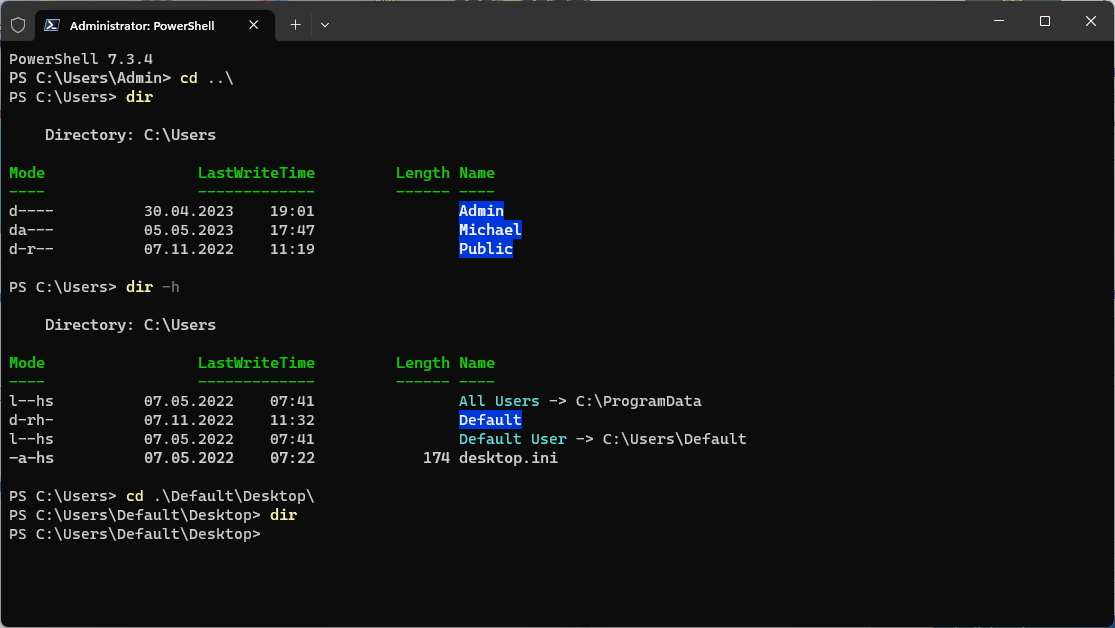Click the desktop.ini file name

[508, 458]
